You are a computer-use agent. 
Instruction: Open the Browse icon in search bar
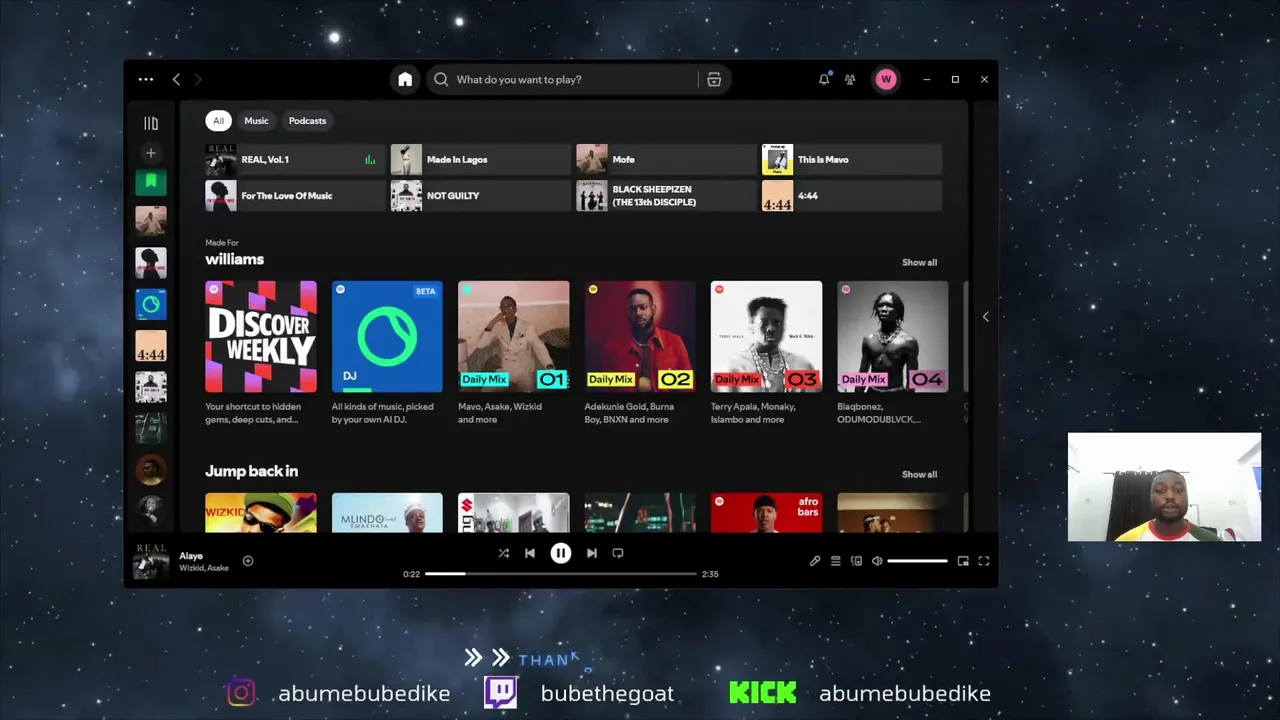(714, 79)
